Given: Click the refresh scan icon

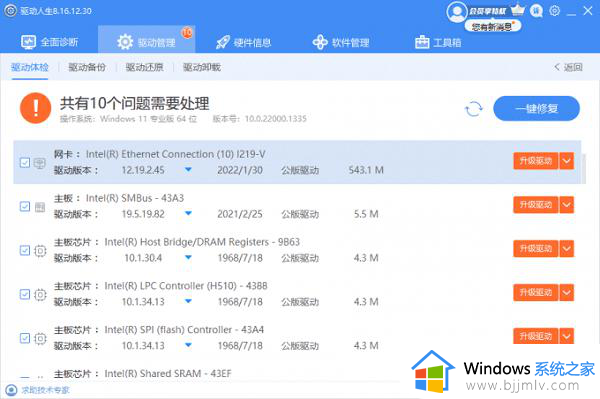Looking at the screenshot, I should (474, 109).
